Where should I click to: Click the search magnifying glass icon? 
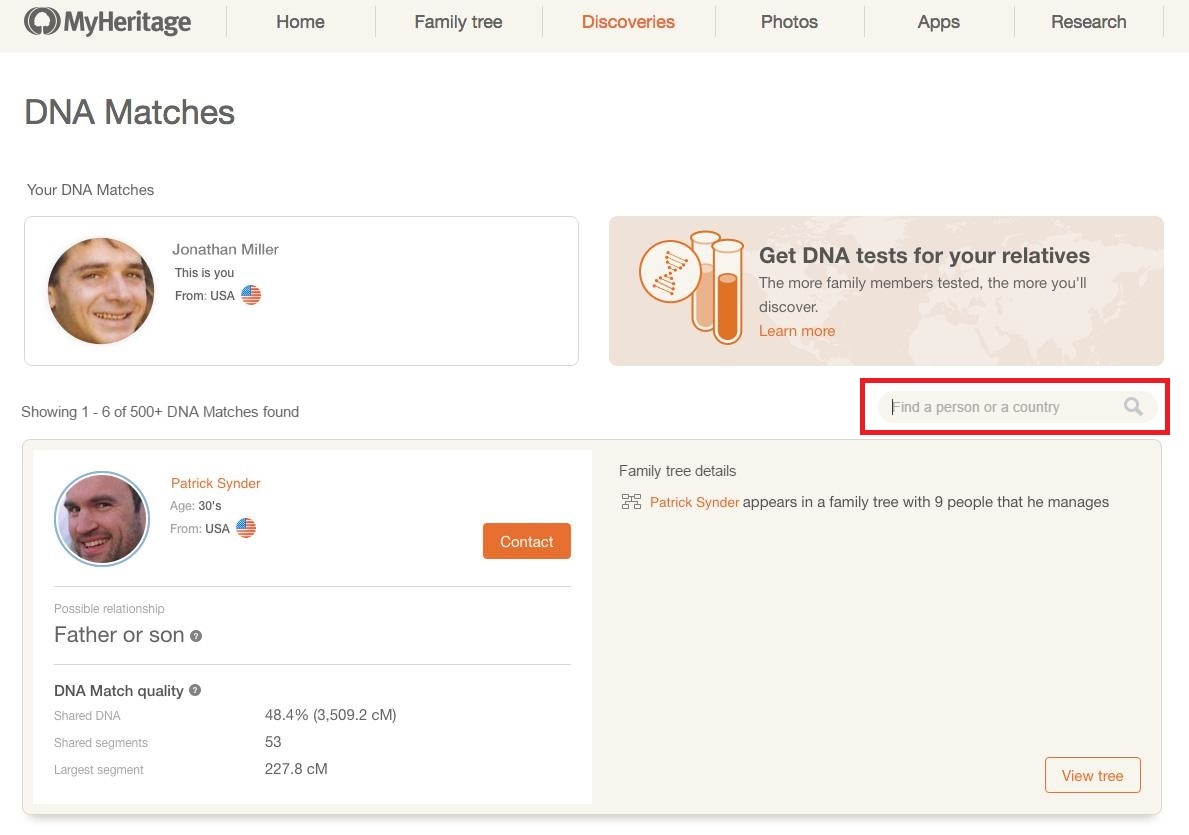[x=1133, y=406]
